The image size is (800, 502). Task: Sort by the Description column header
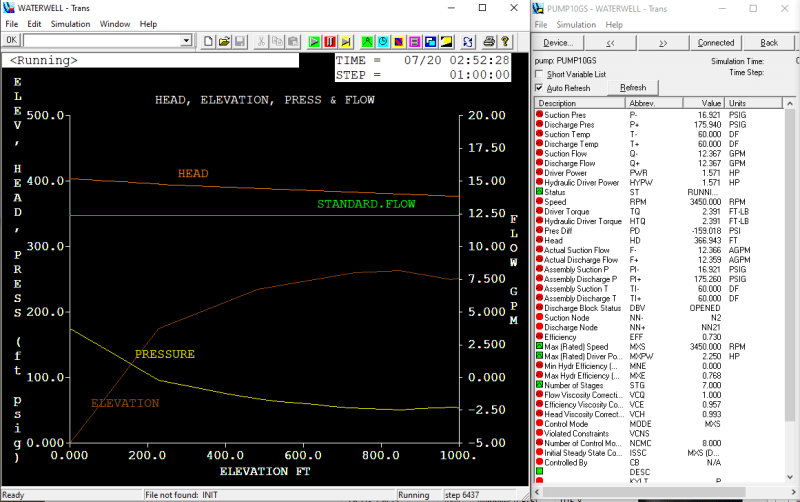pos(580,103)
